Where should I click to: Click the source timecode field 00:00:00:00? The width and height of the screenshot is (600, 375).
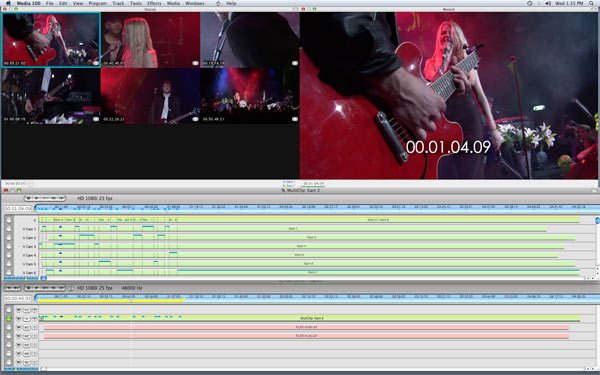click(x=15, y=184)
